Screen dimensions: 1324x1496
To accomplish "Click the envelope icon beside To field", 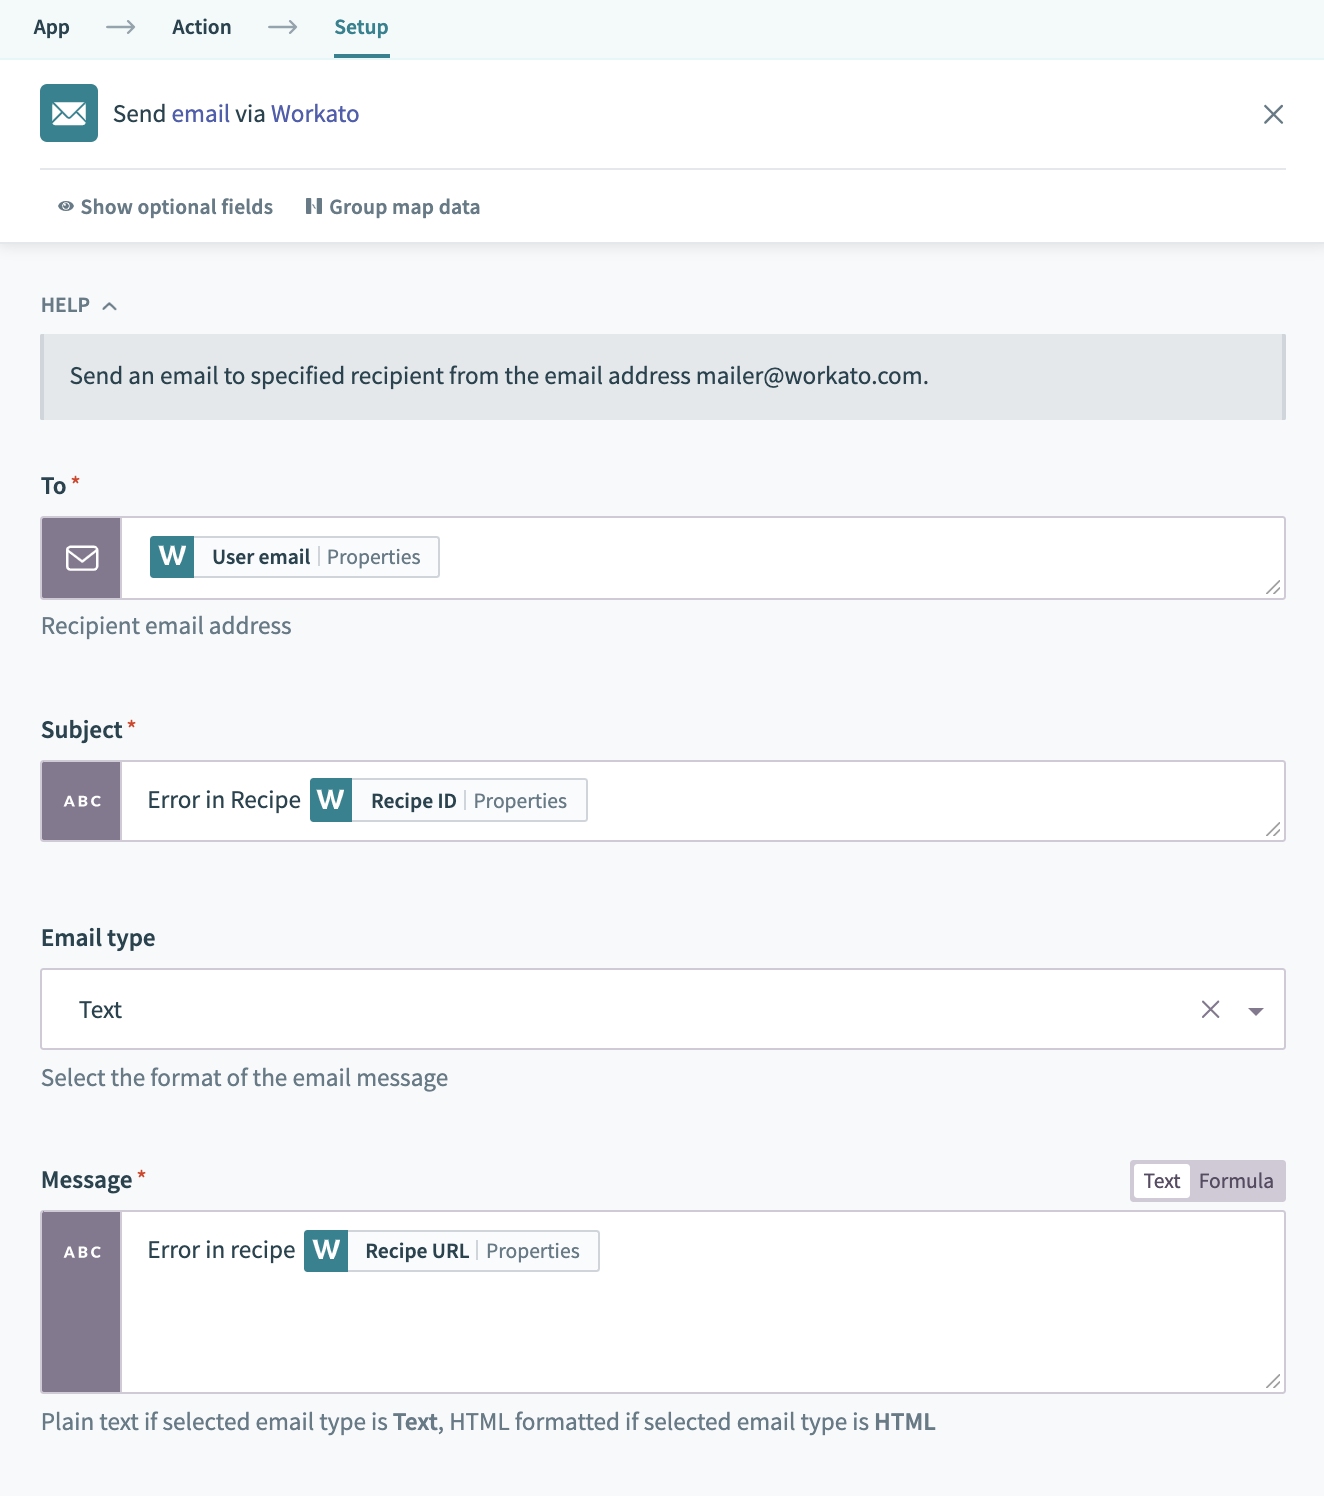I will coord(81,558).
